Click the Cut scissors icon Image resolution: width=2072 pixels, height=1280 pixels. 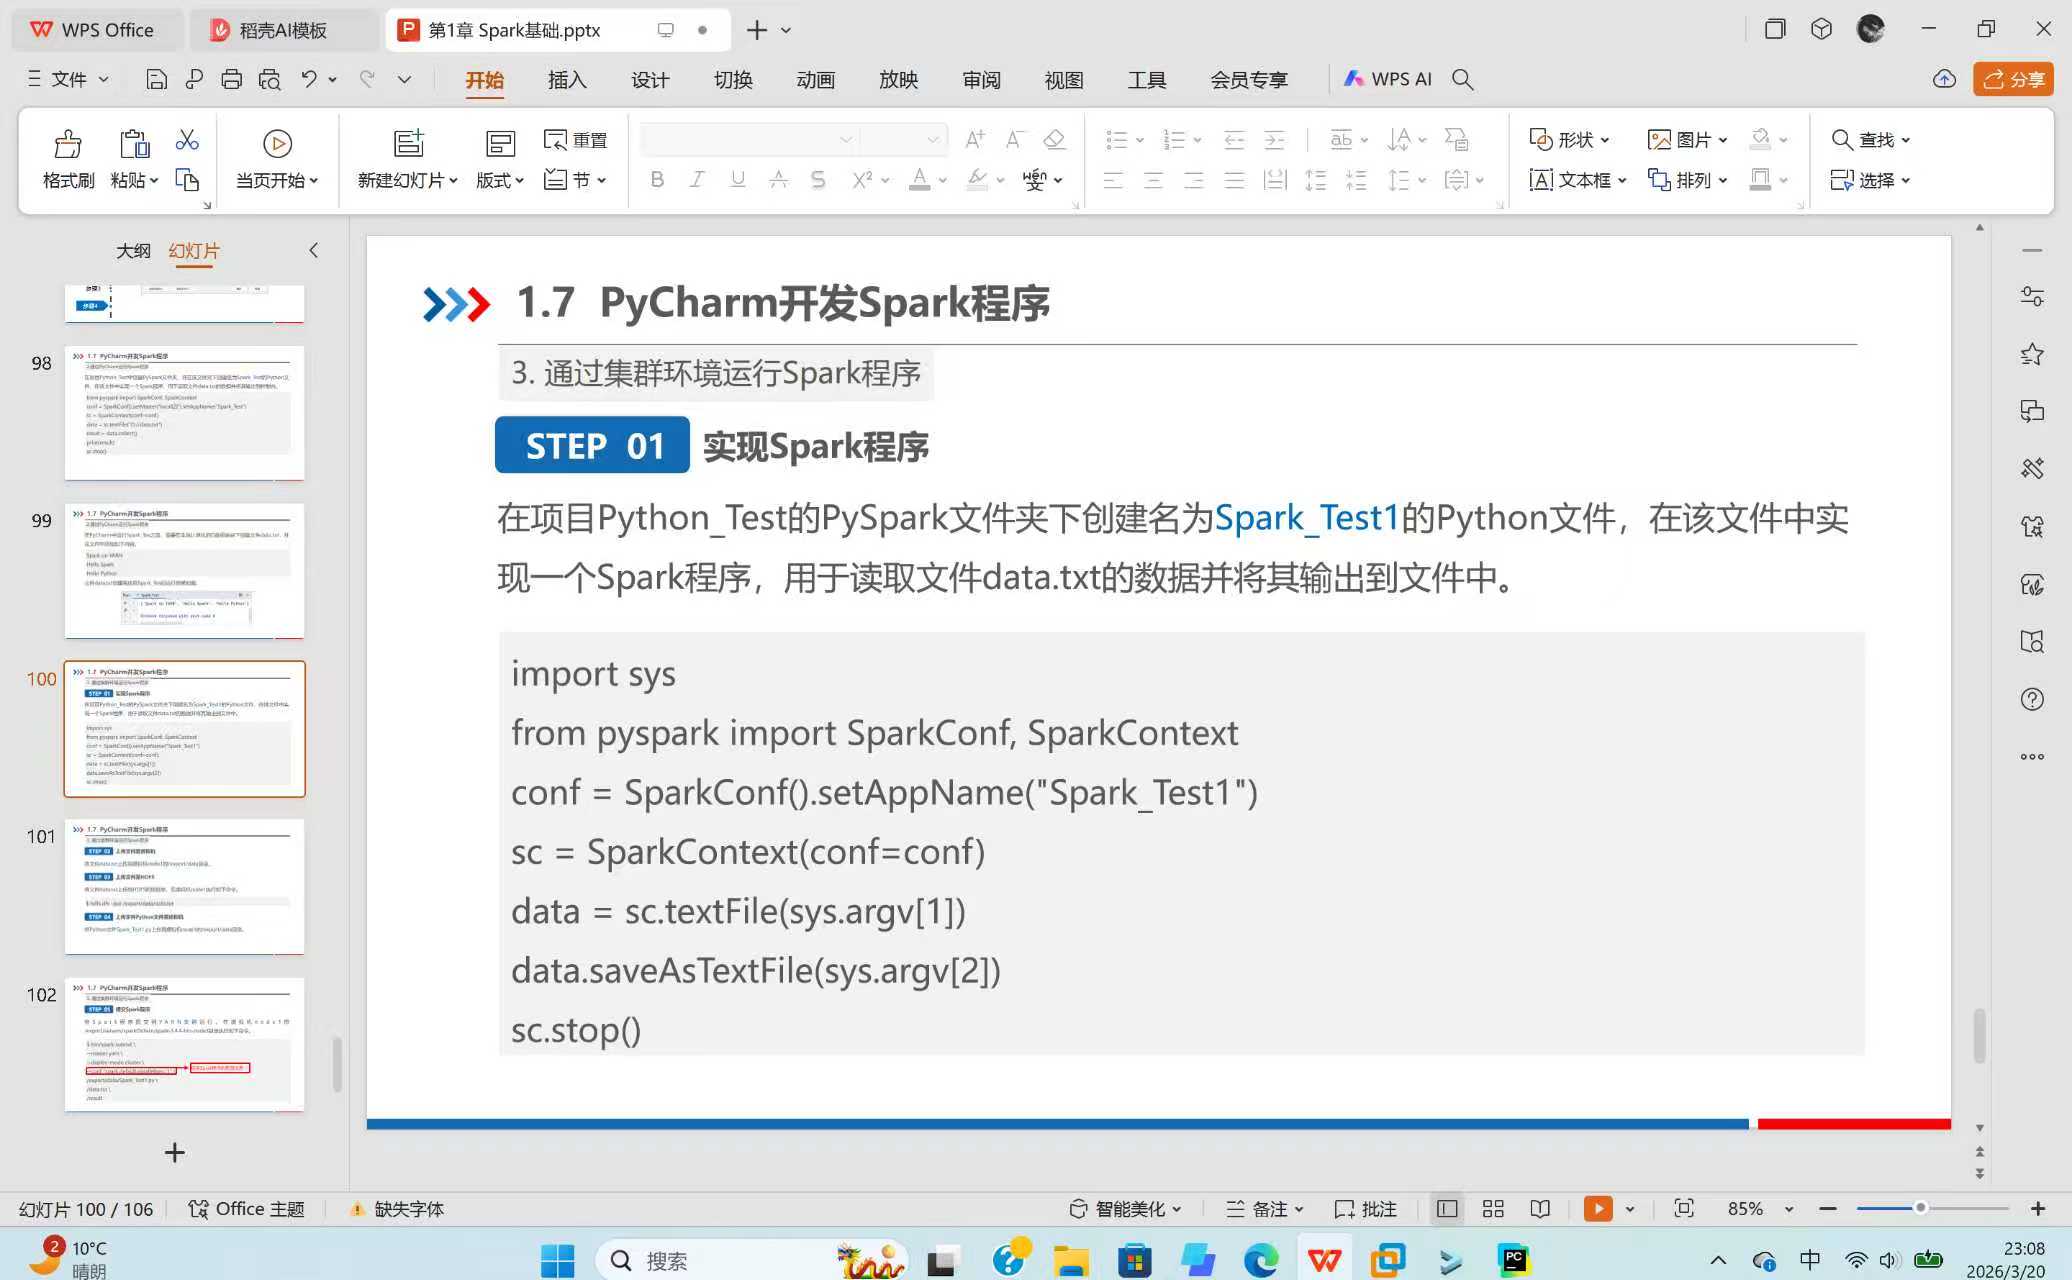point(187,139)
